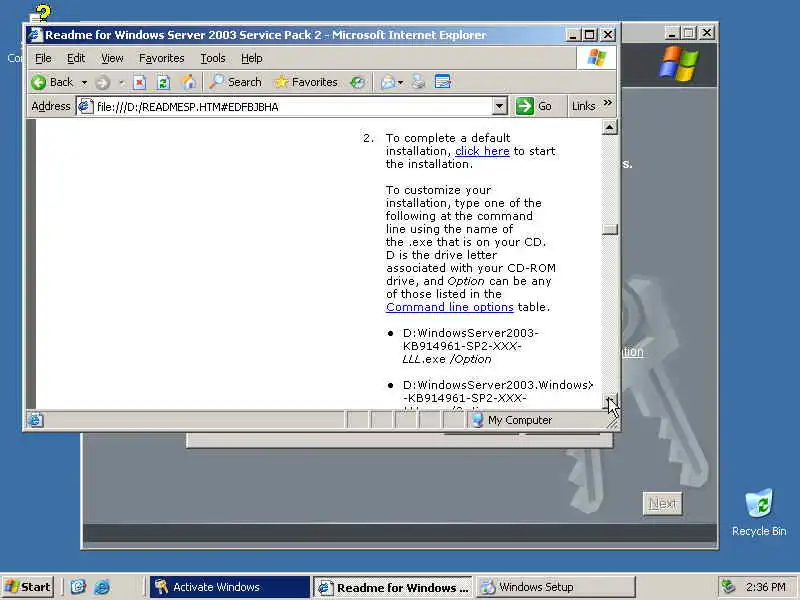Viewport: 800px width, 600px height.
Task: Open the Forward history dropdown arrow
Action: pos(122,82)
